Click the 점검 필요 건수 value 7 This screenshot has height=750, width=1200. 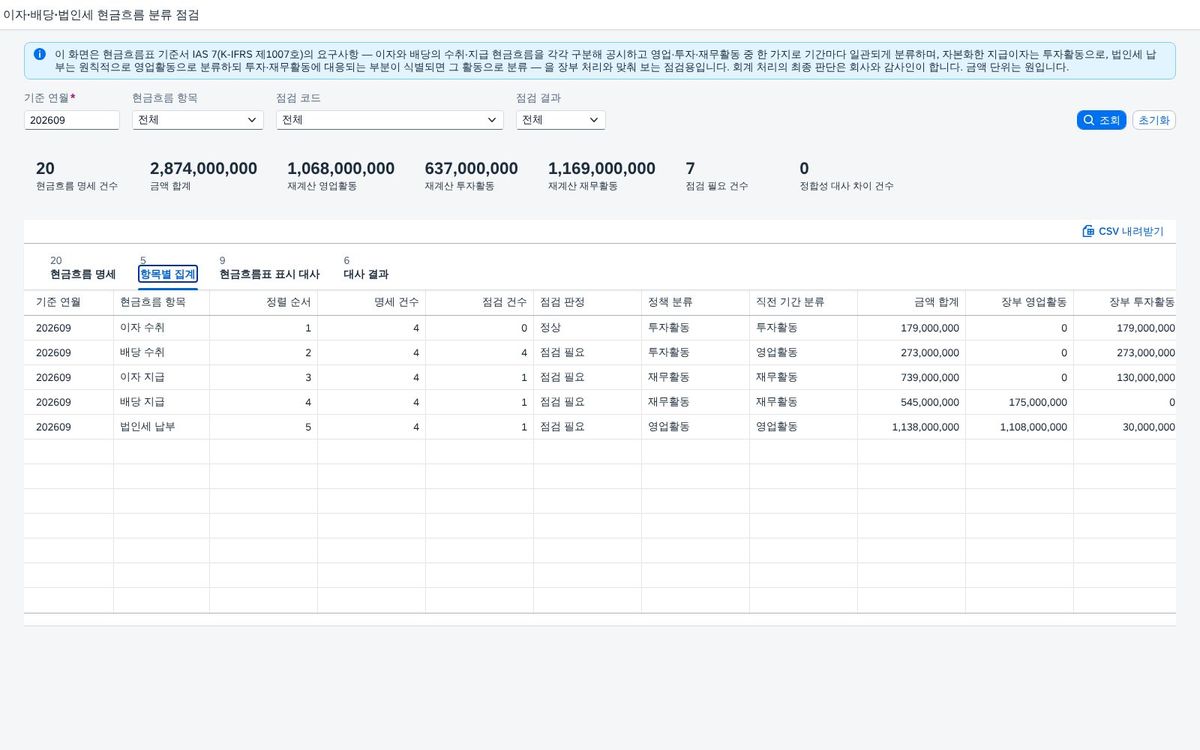pyautogui.click(x=690, y=169)
